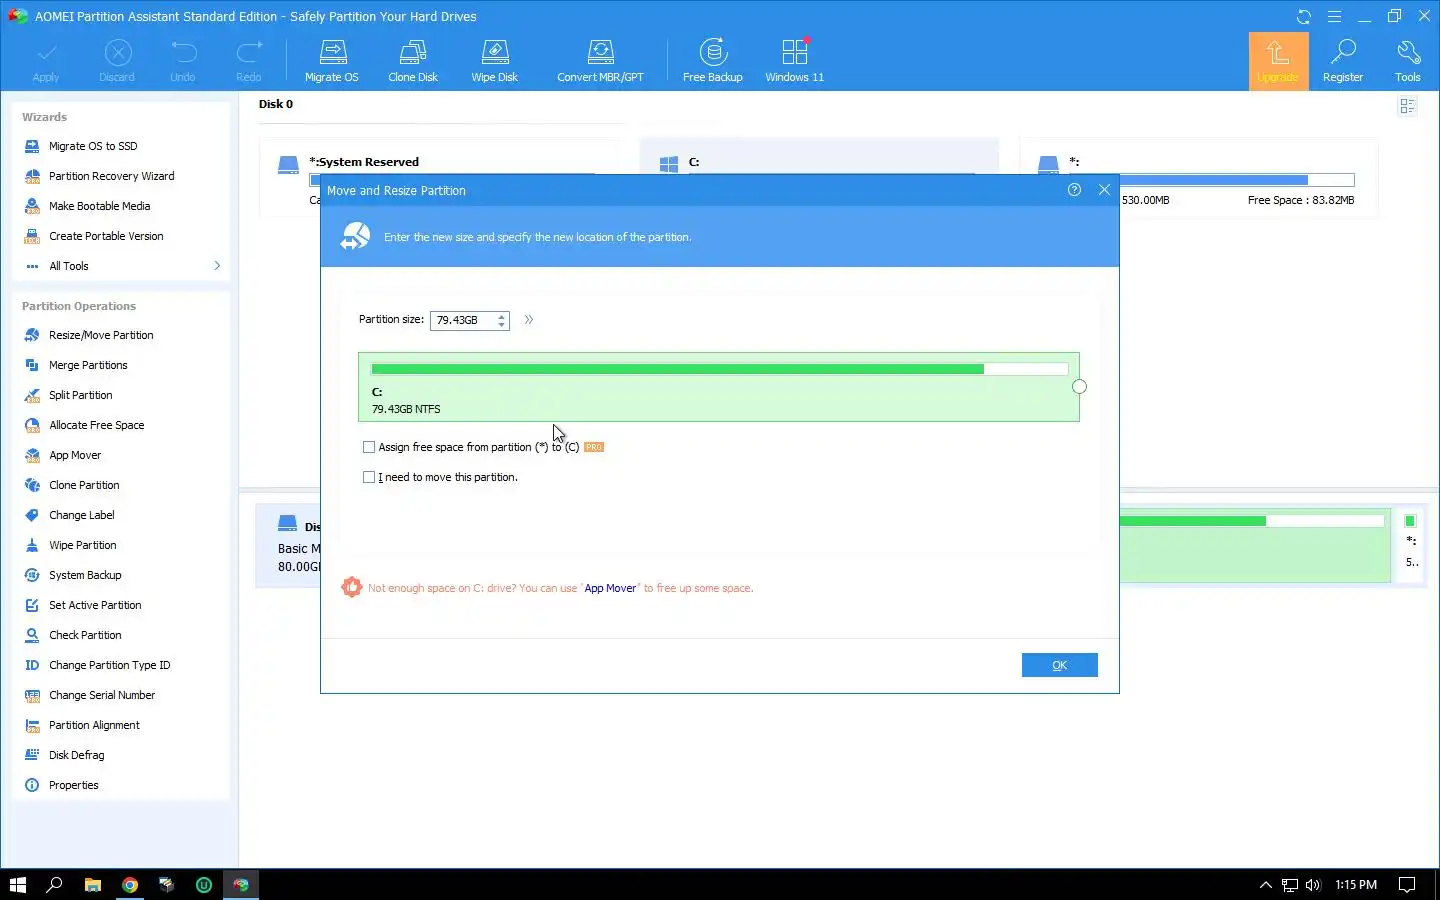This screenshot has height=900, width=1440.
Task: Open Properties in sidebar
Action: (73, 785)
